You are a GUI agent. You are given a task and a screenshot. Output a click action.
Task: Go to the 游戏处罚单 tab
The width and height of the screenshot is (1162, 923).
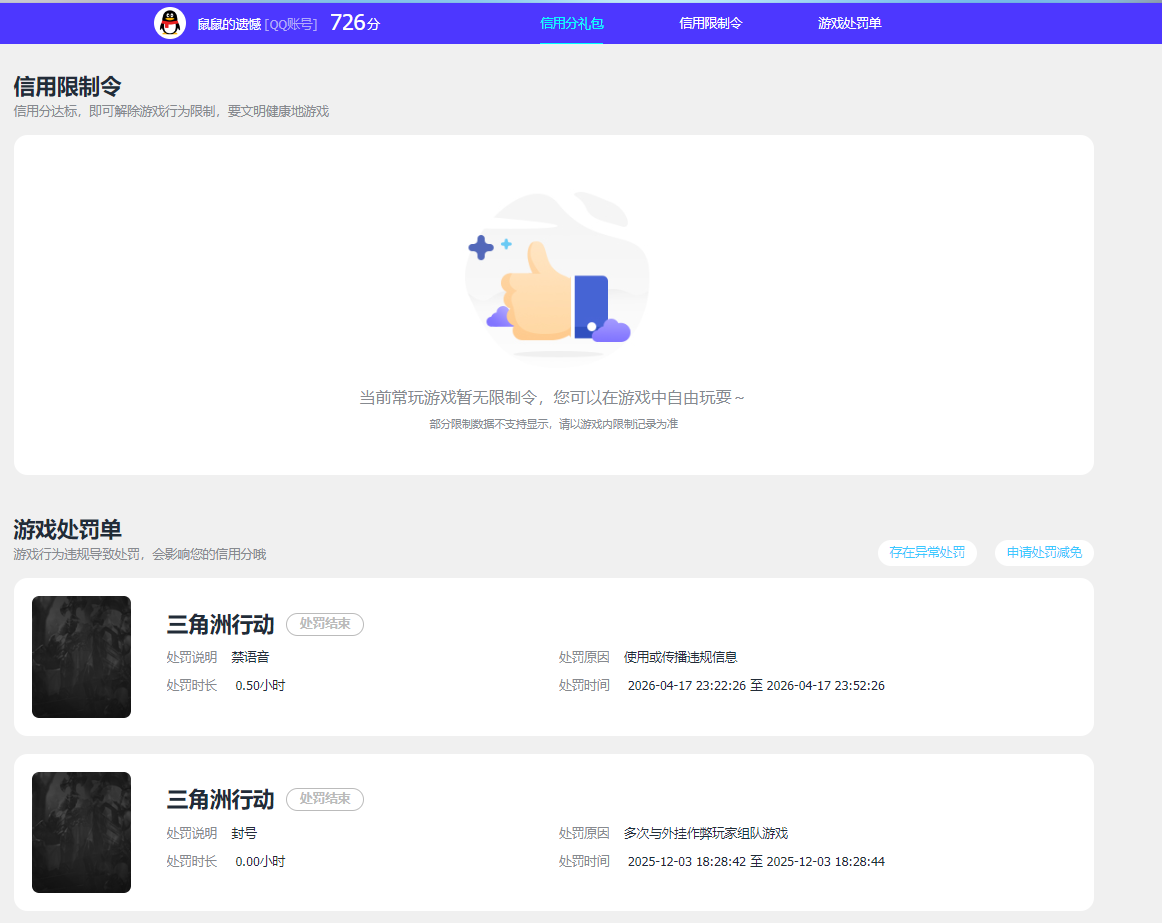(x=849, y=23)
